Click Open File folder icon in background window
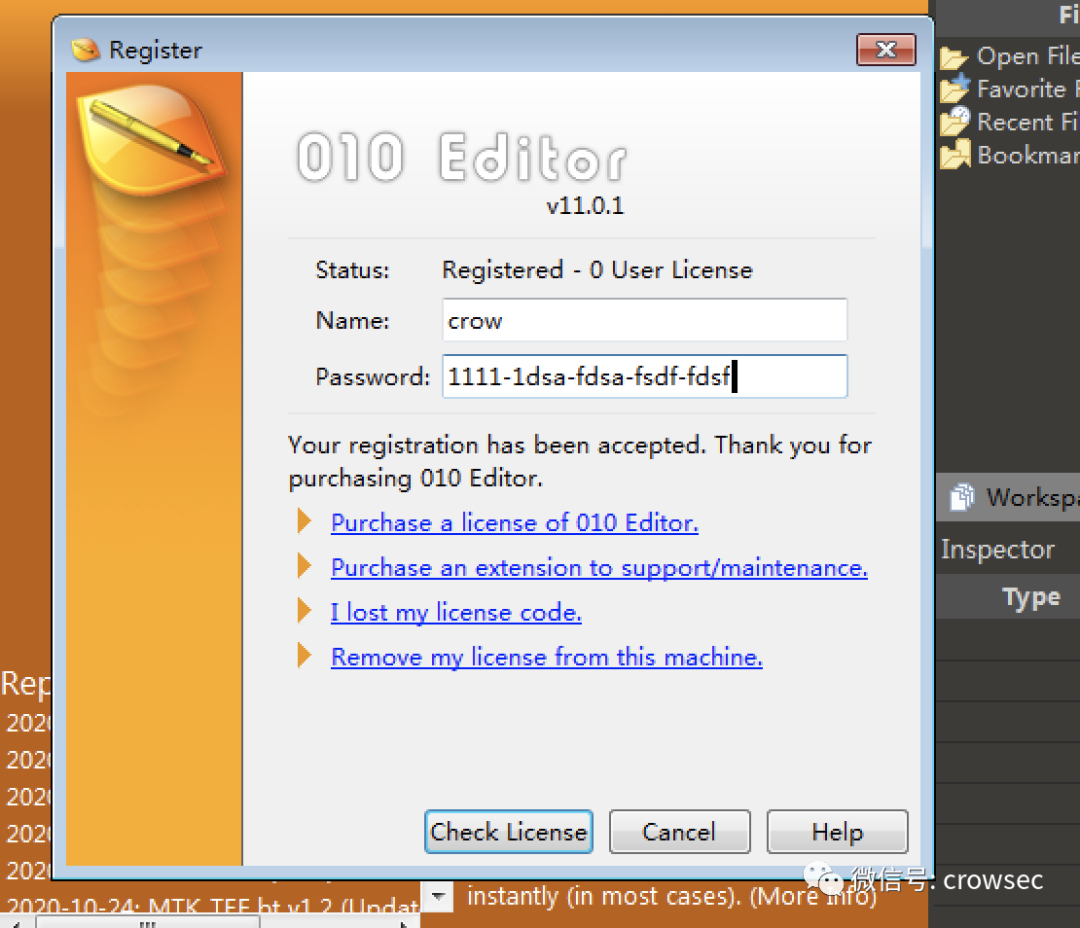Image resolution: width=1080 pixels, height=928 pixels. coord(955,57)
